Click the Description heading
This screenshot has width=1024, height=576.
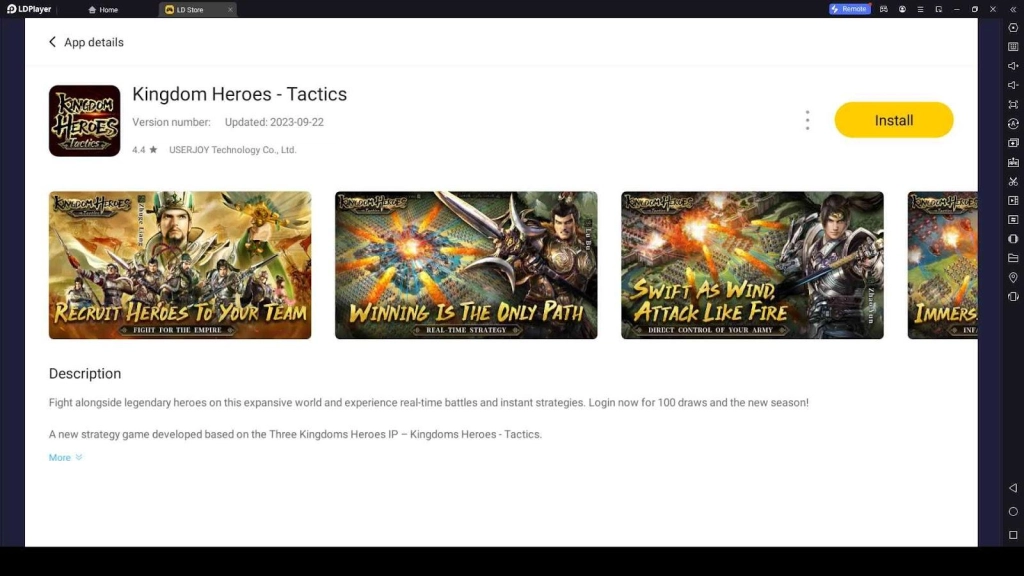(85, 374)
